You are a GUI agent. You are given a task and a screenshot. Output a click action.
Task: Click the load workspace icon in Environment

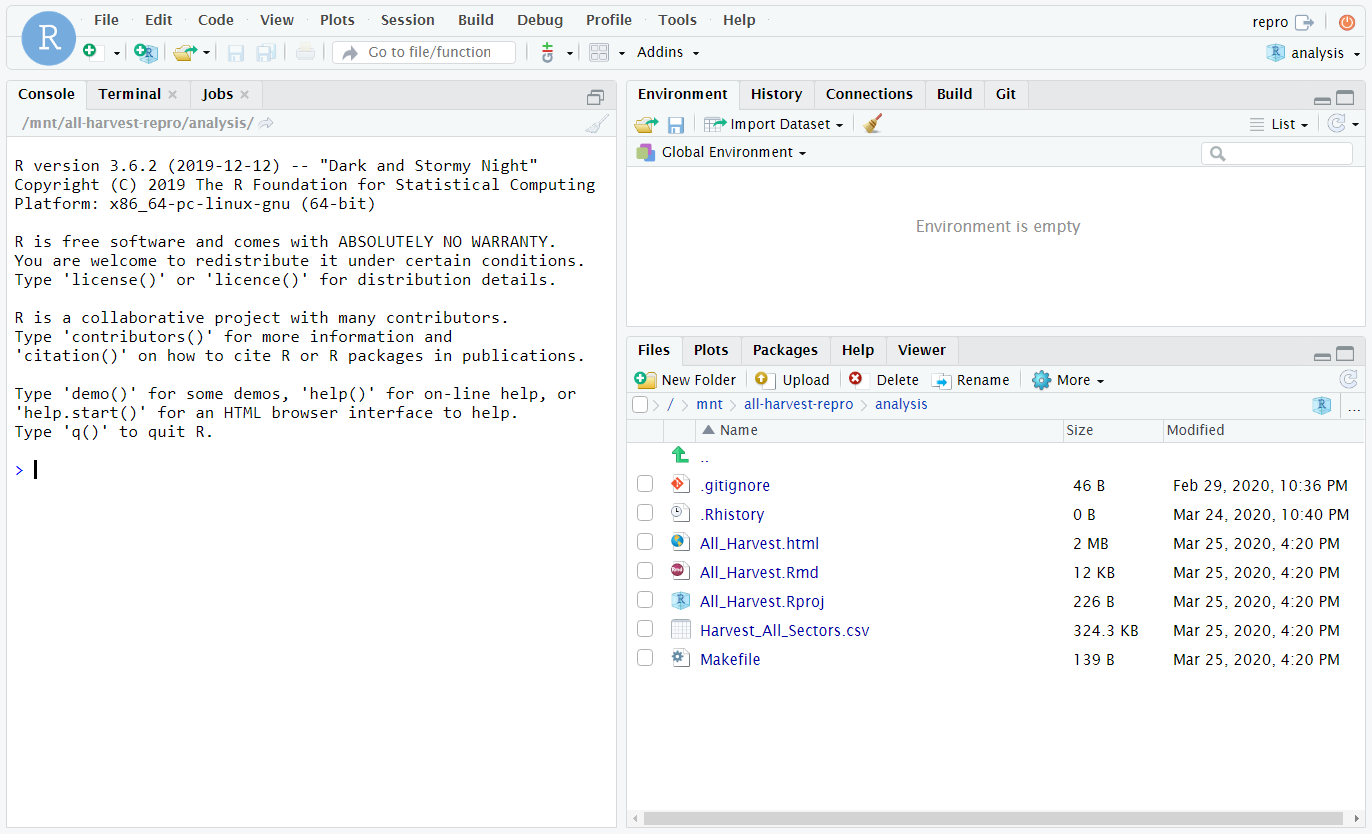coord(646,124)
